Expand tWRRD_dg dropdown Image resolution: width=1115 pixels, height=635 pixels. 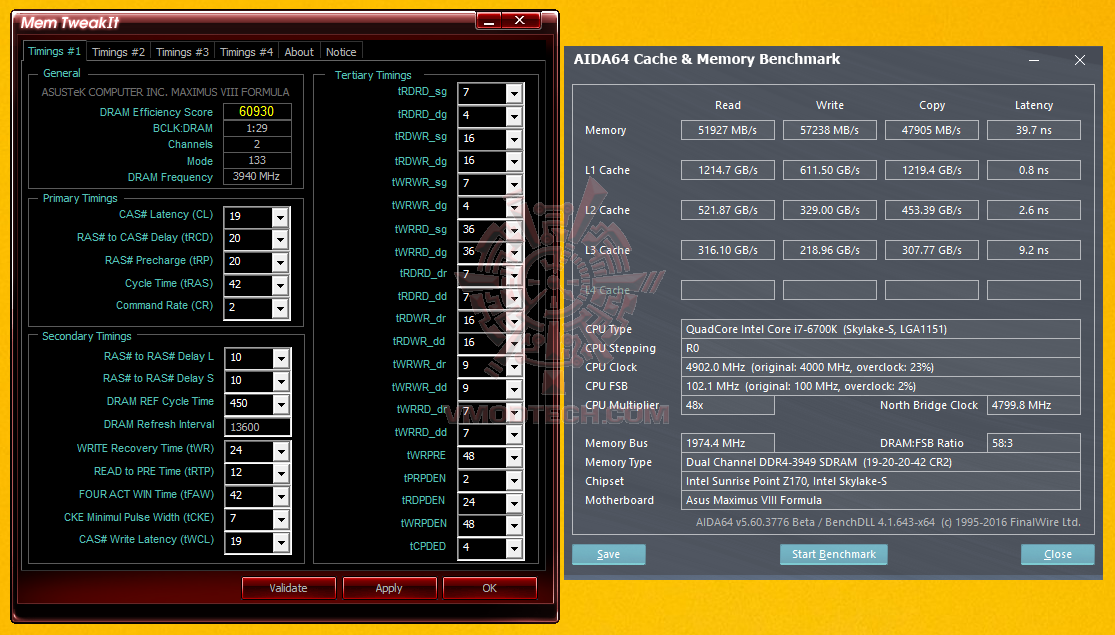point(514,252)
